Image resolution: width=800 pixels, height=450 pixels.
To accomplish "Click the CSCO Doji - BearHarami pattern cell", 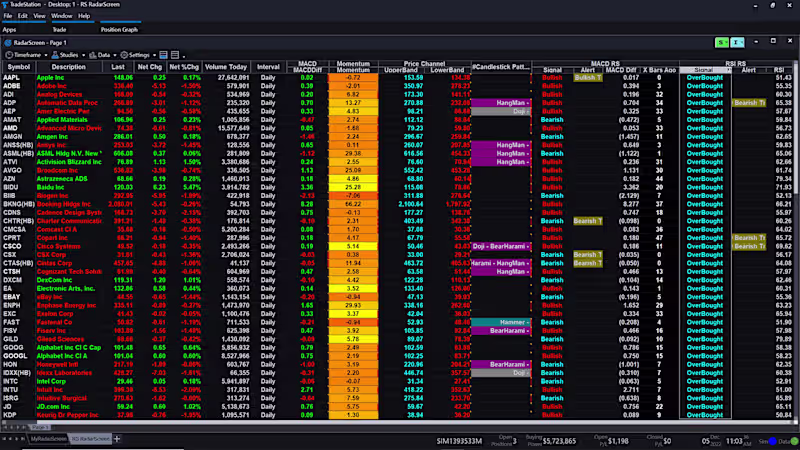I will pos(501,246).
